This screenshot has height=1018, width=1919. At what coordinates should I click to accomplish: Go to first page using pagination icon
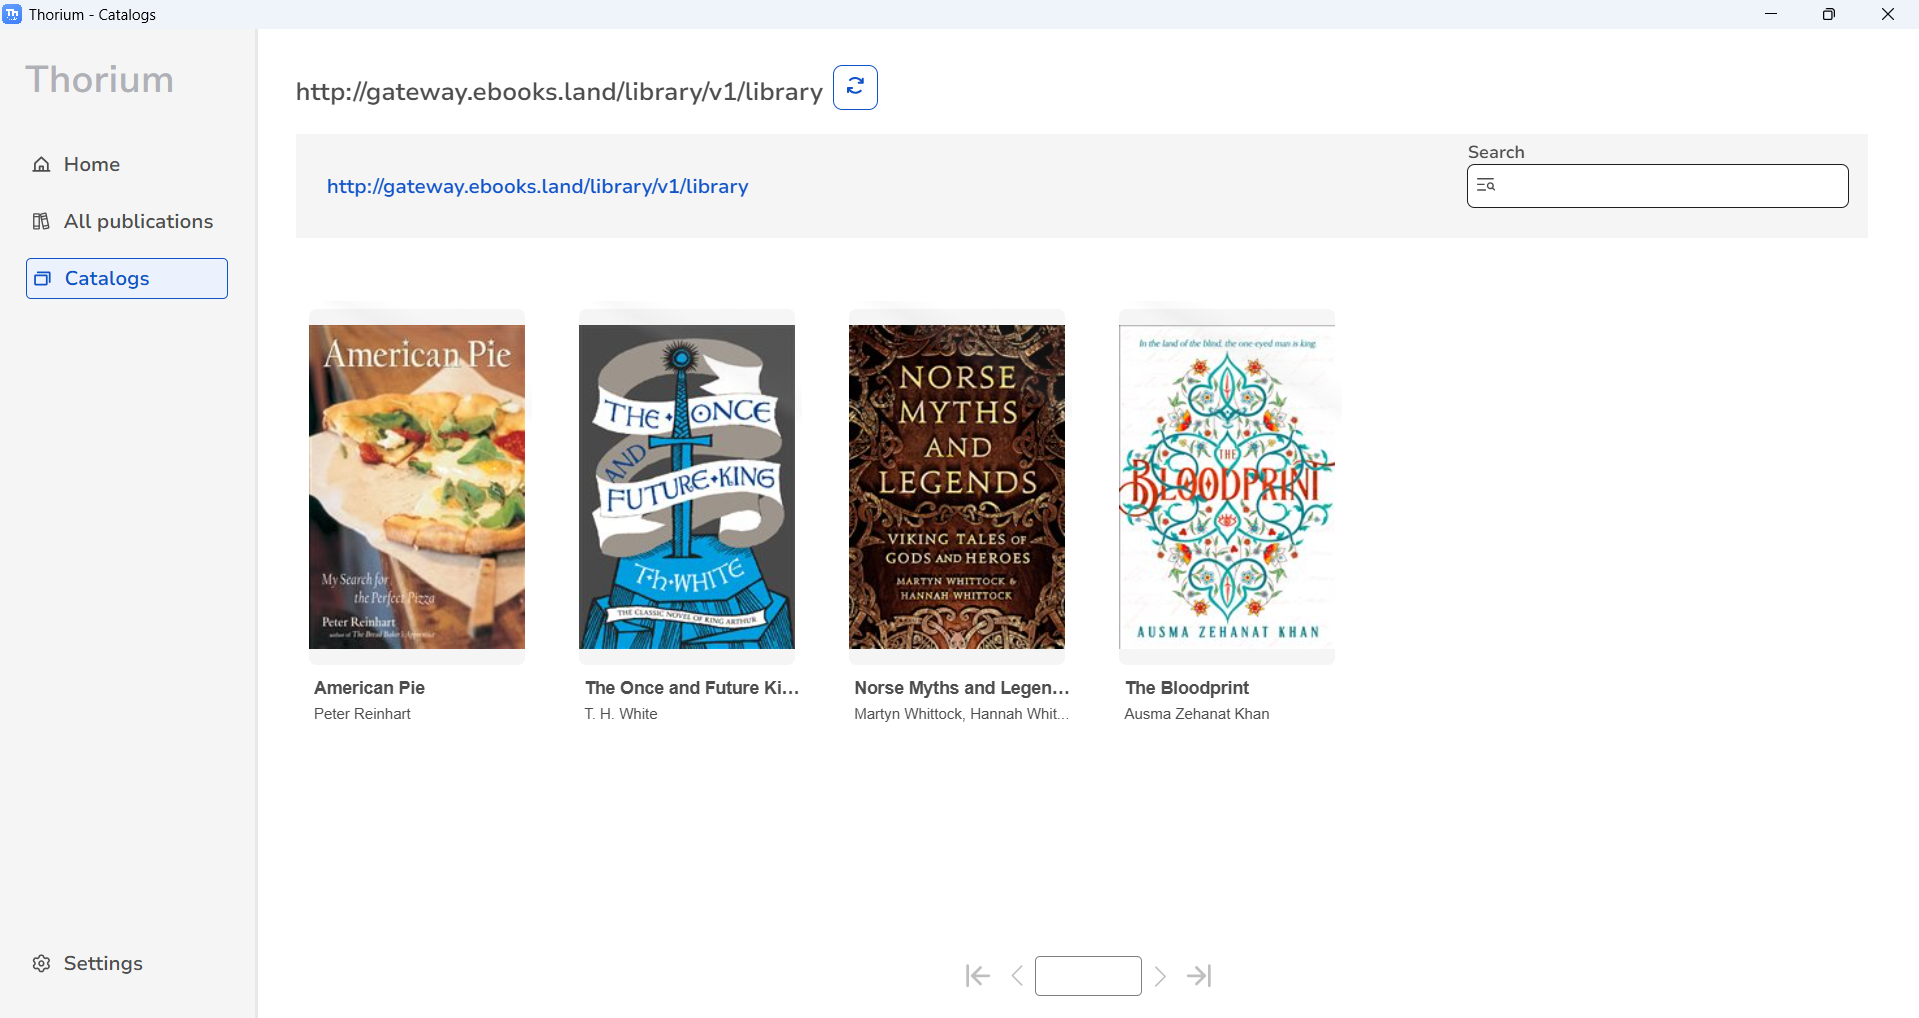click(977, 976)
